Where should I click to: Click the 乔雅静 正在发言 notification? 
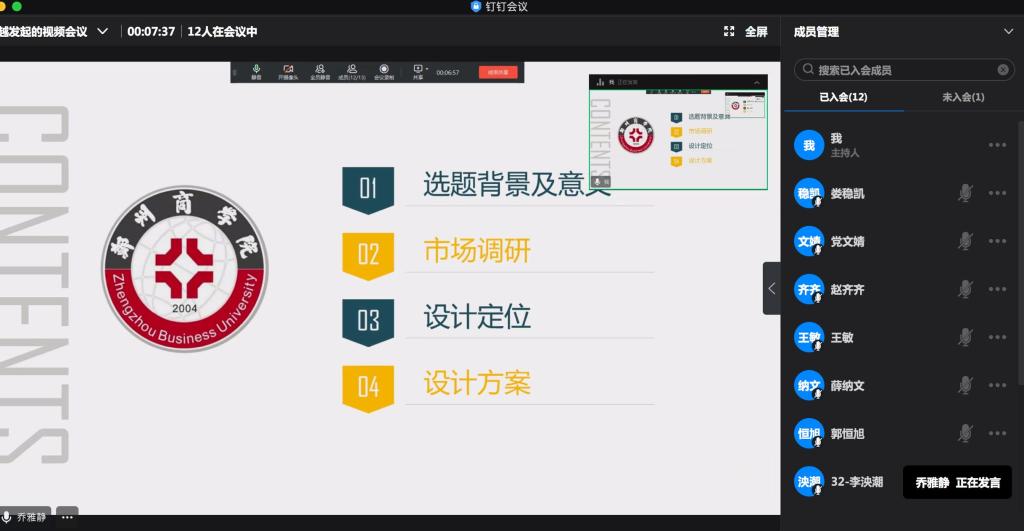(957, 482)
